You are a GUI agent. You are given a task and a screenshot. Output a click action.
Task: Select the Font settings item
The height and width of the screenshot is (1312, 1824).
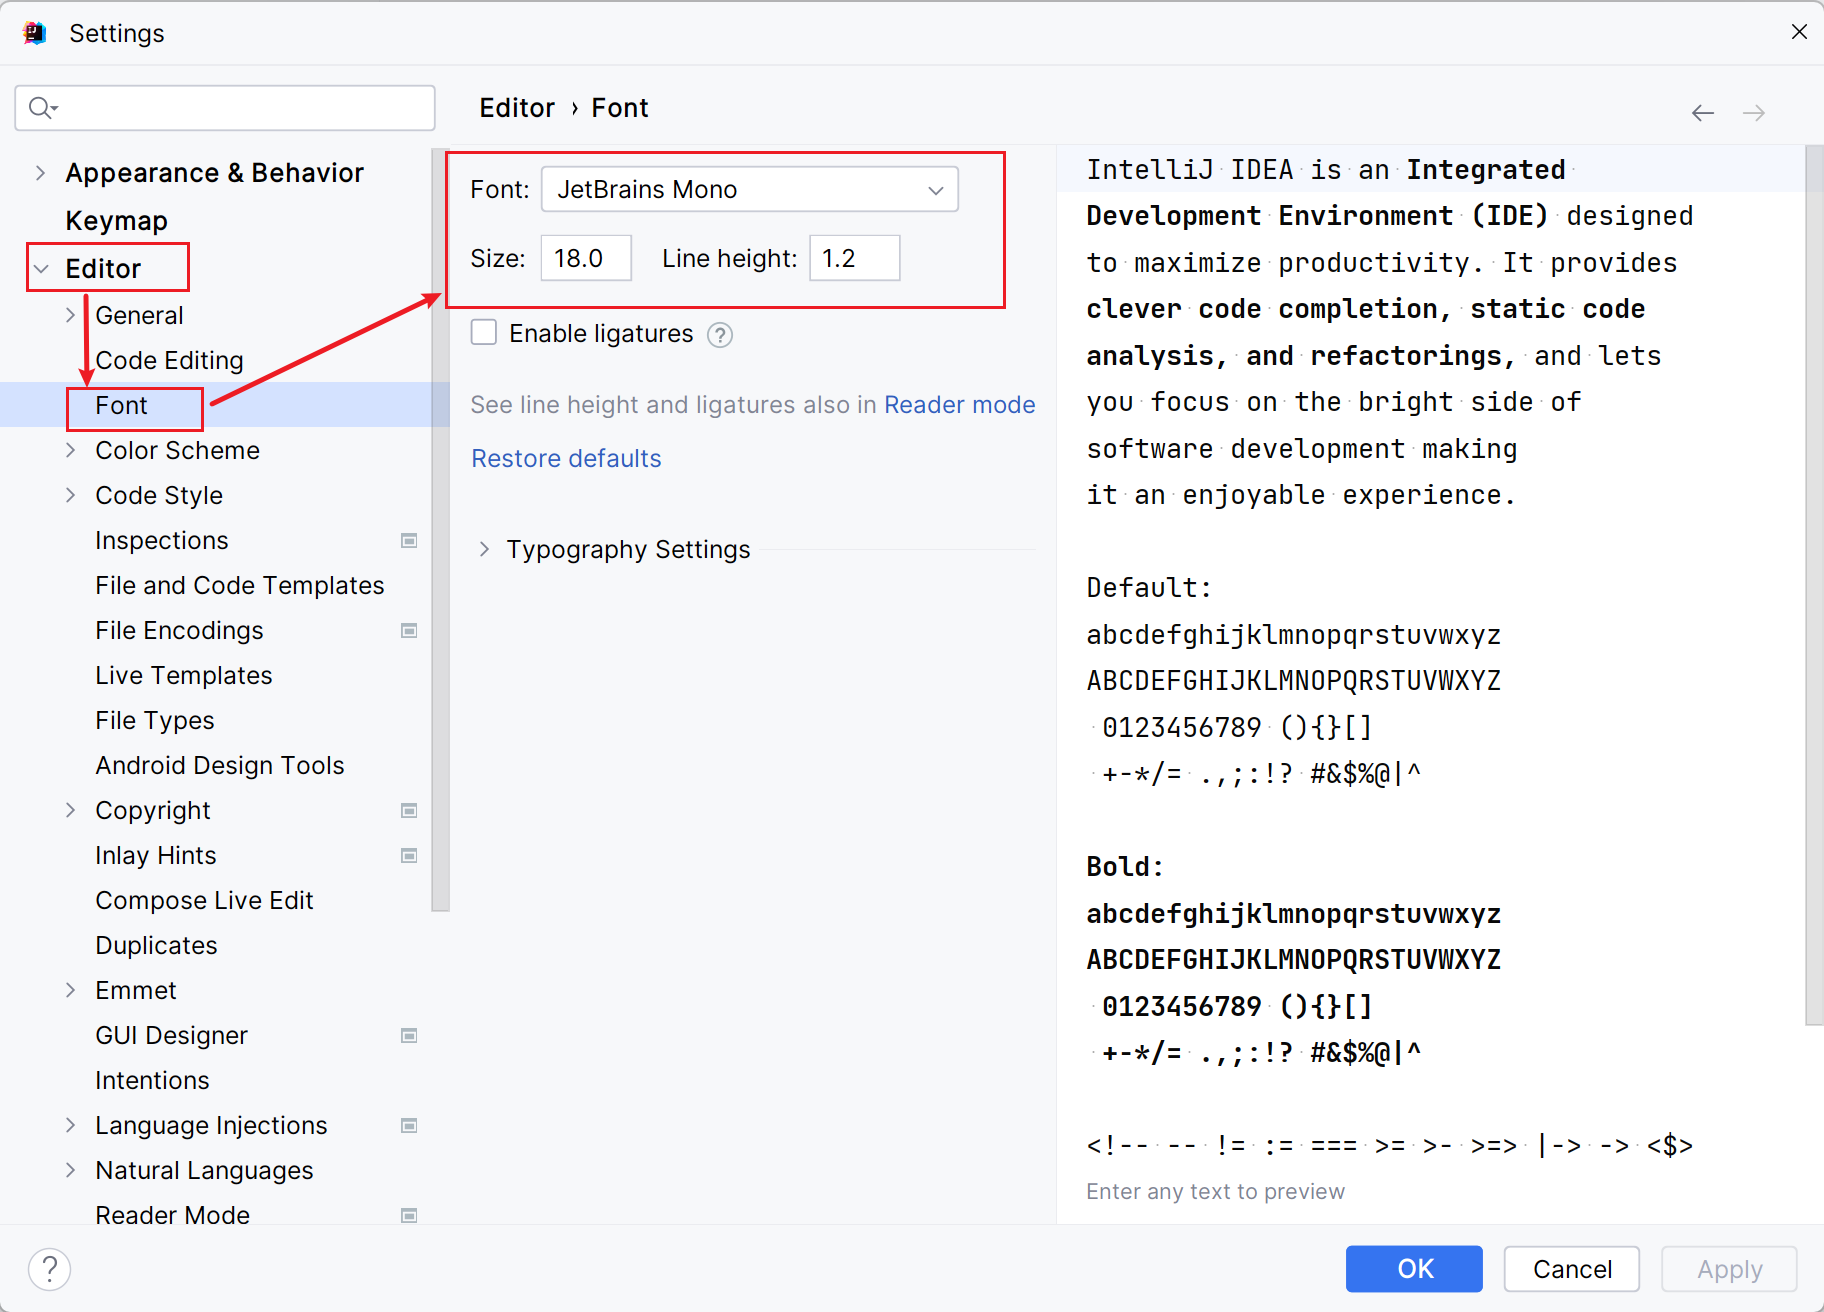(121, 405)
